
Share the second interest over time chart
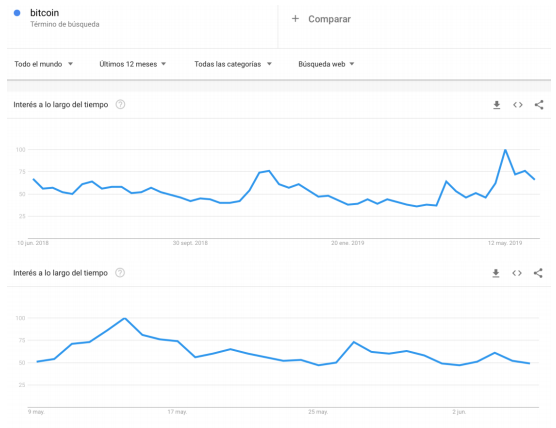coord(538,273)
